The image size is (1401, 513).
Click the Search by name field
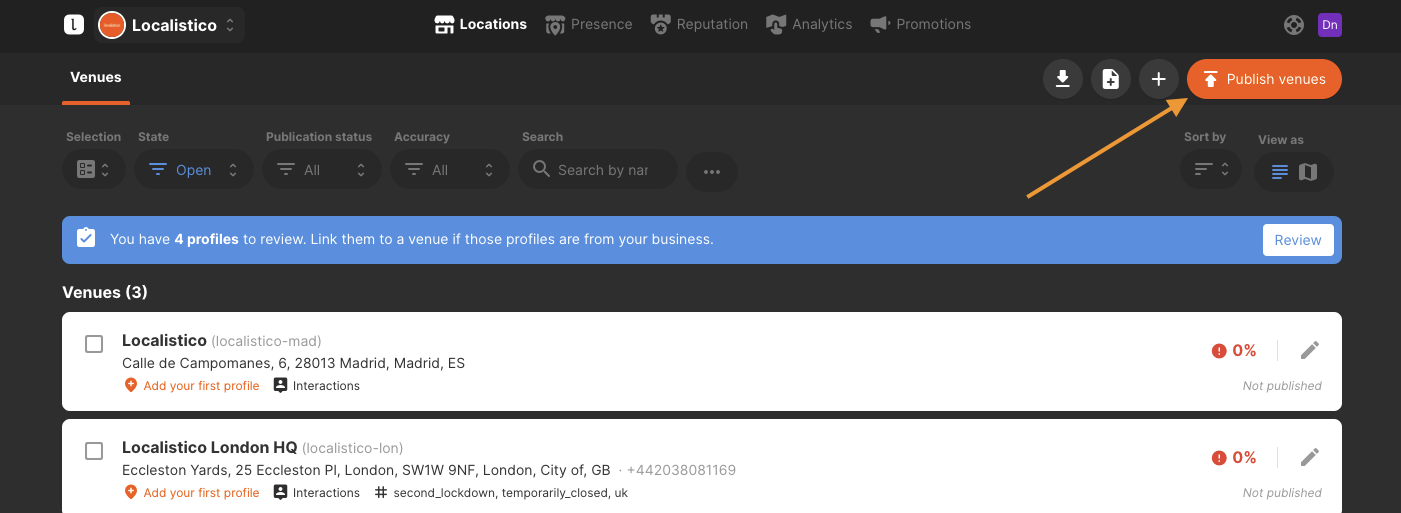(598, 170)
